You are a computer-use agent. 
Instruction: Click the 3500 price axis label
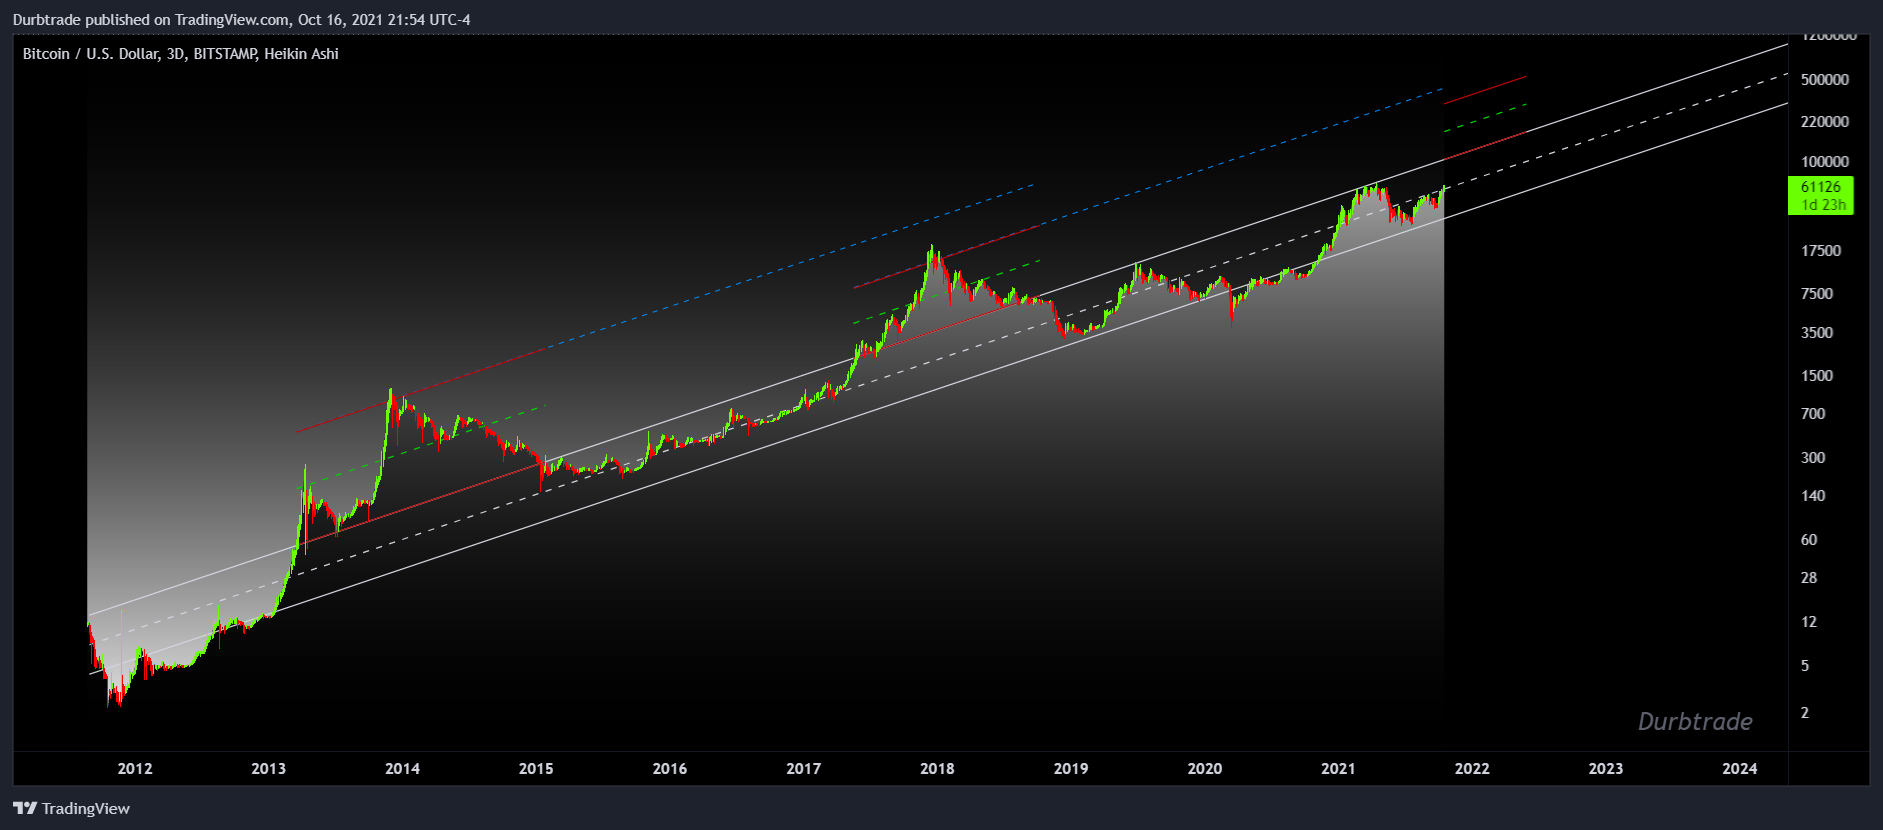pos(1817,333)
